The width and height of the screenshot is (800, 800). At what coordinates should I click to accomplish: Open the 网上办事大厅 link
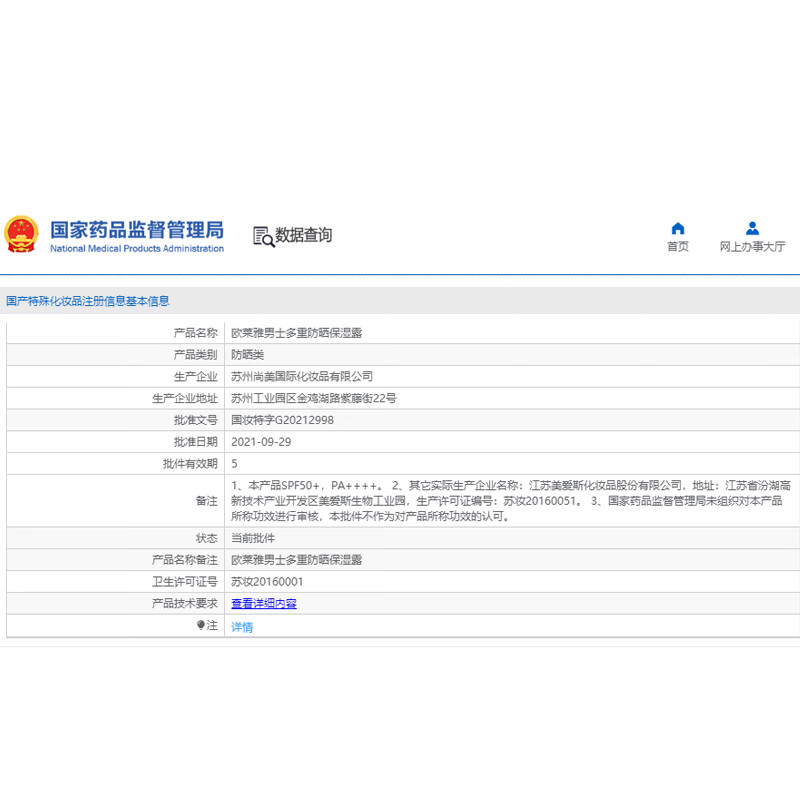752,246
